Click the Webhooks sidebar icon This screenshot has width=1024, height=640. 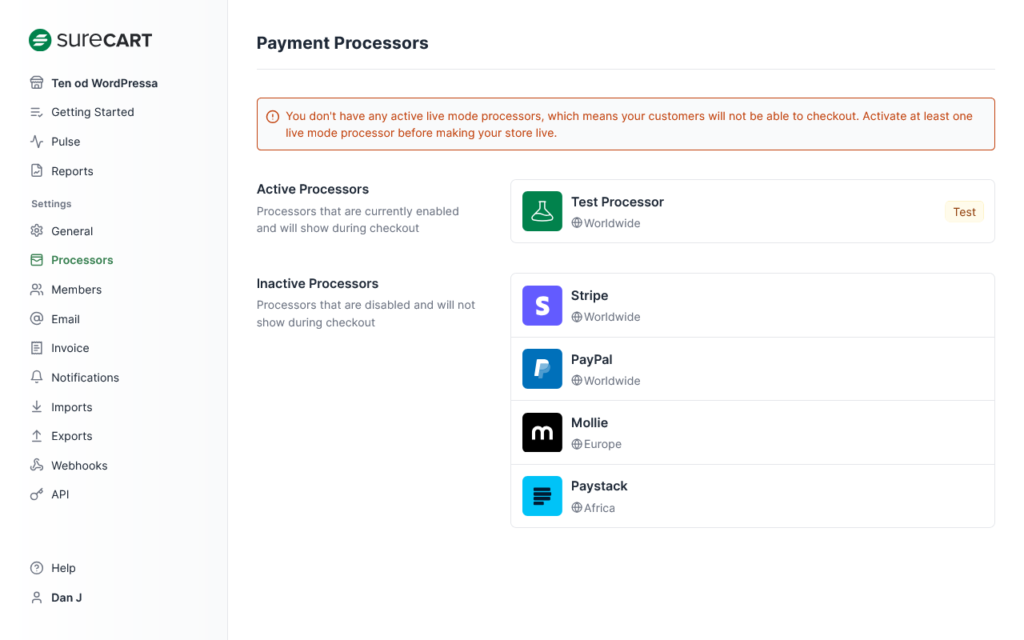tap(37, 465)
